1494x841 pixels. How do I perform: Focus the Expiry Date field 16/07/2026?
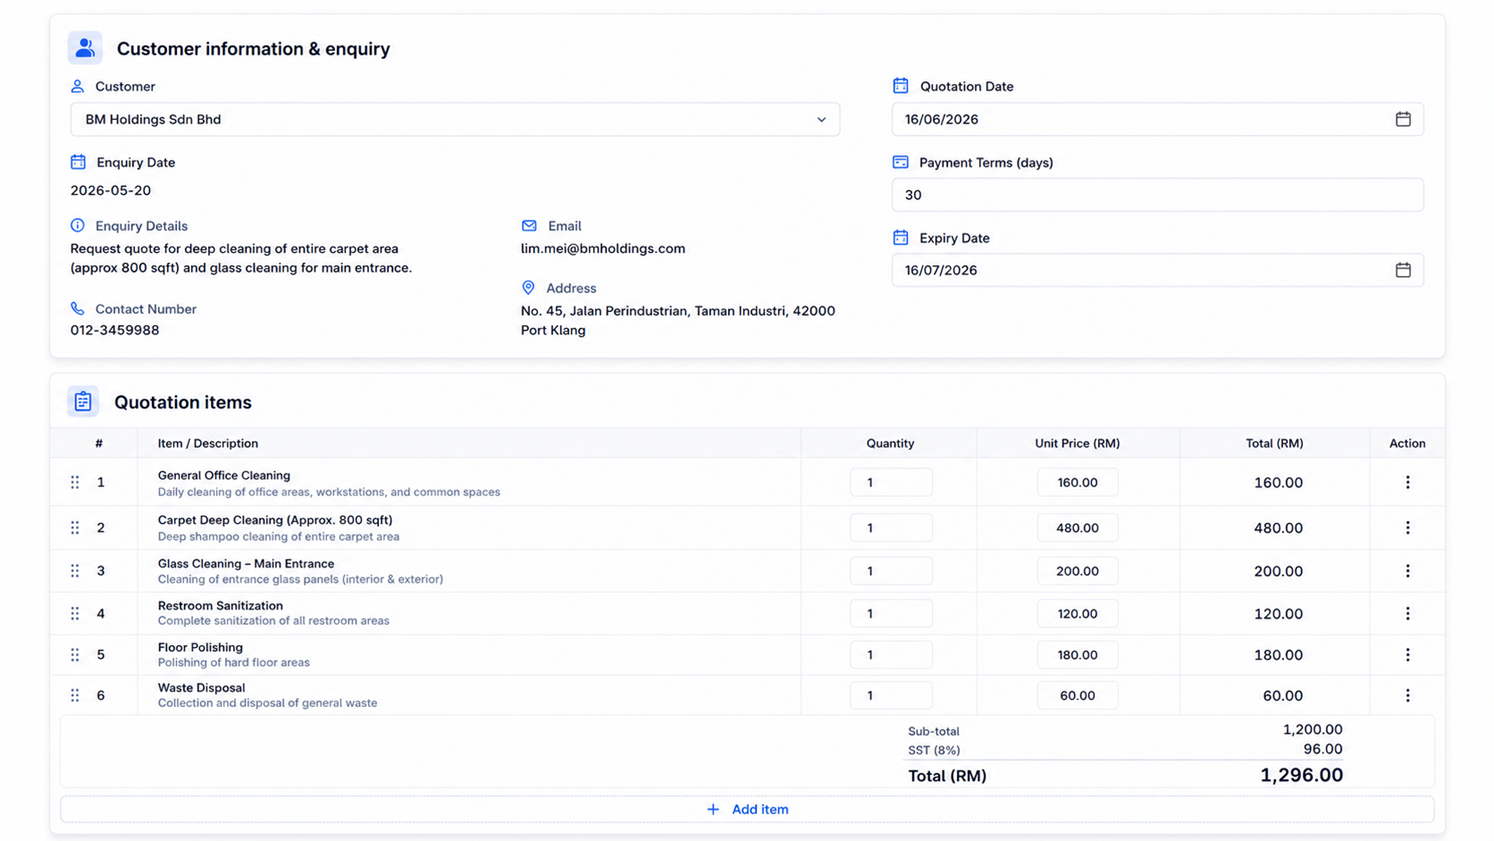point(1157,270)
